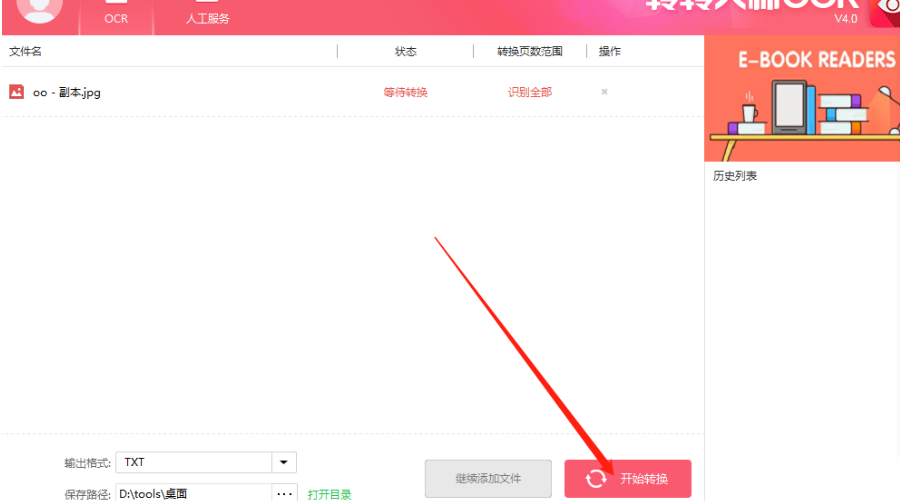The width and height of the screenshot is (900, 501).
Task: Click the 继续添加文件 button
Action: pyautogui.click(x=488, y=479)
